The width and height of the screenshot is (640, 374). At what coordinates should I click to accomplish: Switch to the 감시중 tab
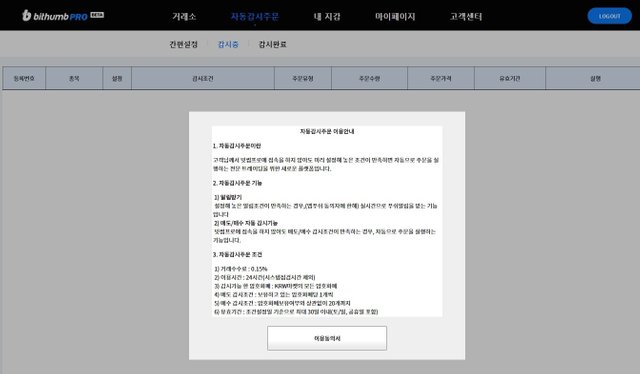coord(228,44)
